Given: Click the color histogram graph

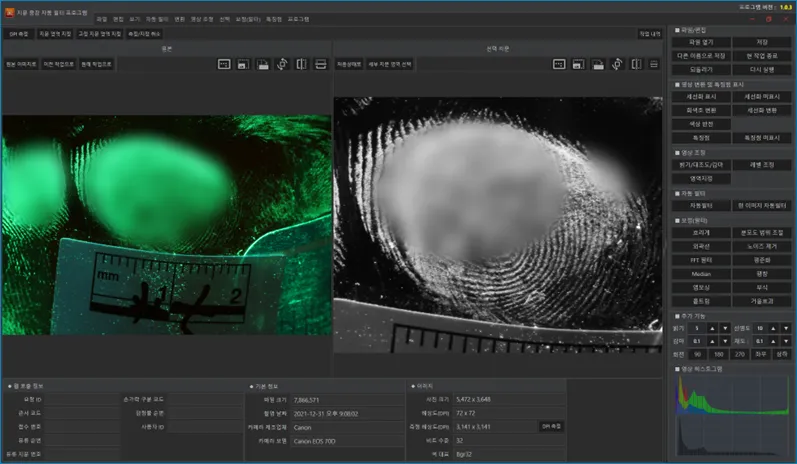Looking at the screenshot, I should point(732,395).
